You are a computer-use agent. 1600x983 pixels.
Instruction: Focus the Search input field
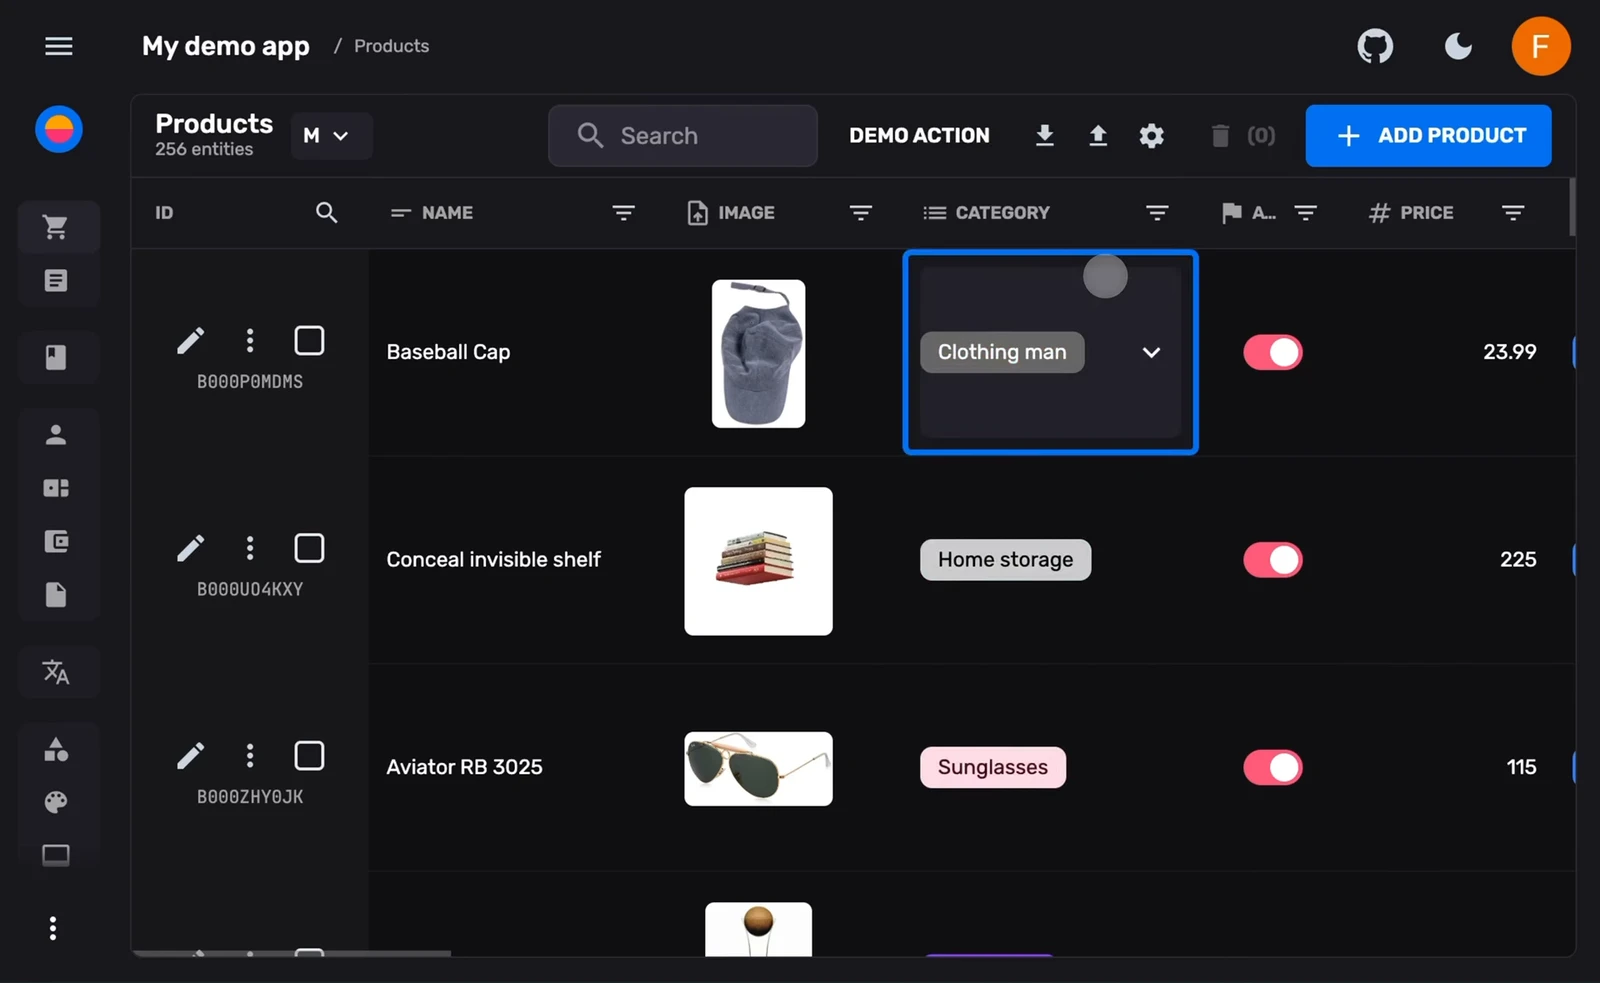click(683, 136)
